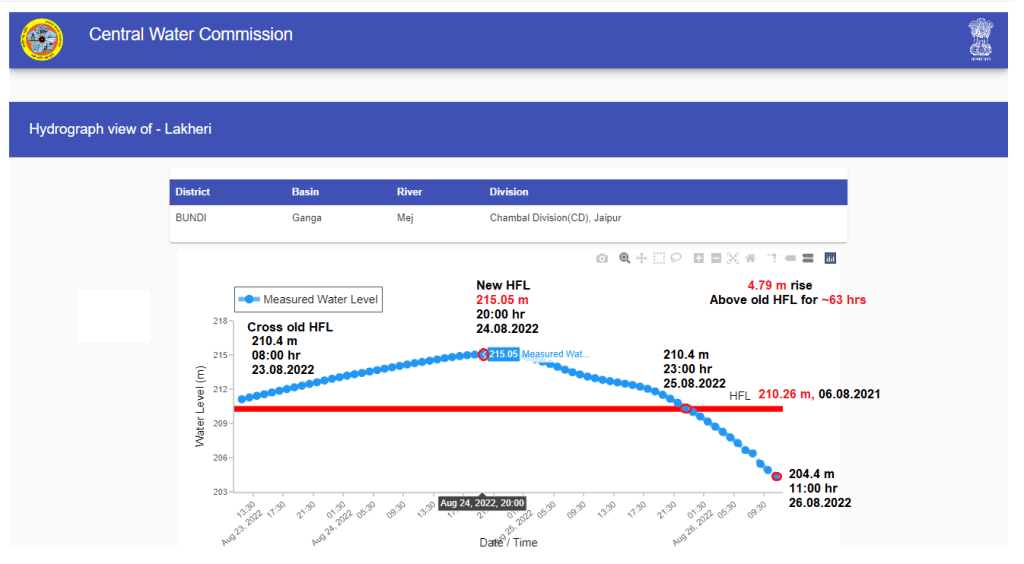Open the Plotly logo link icon

pos(830,258)
